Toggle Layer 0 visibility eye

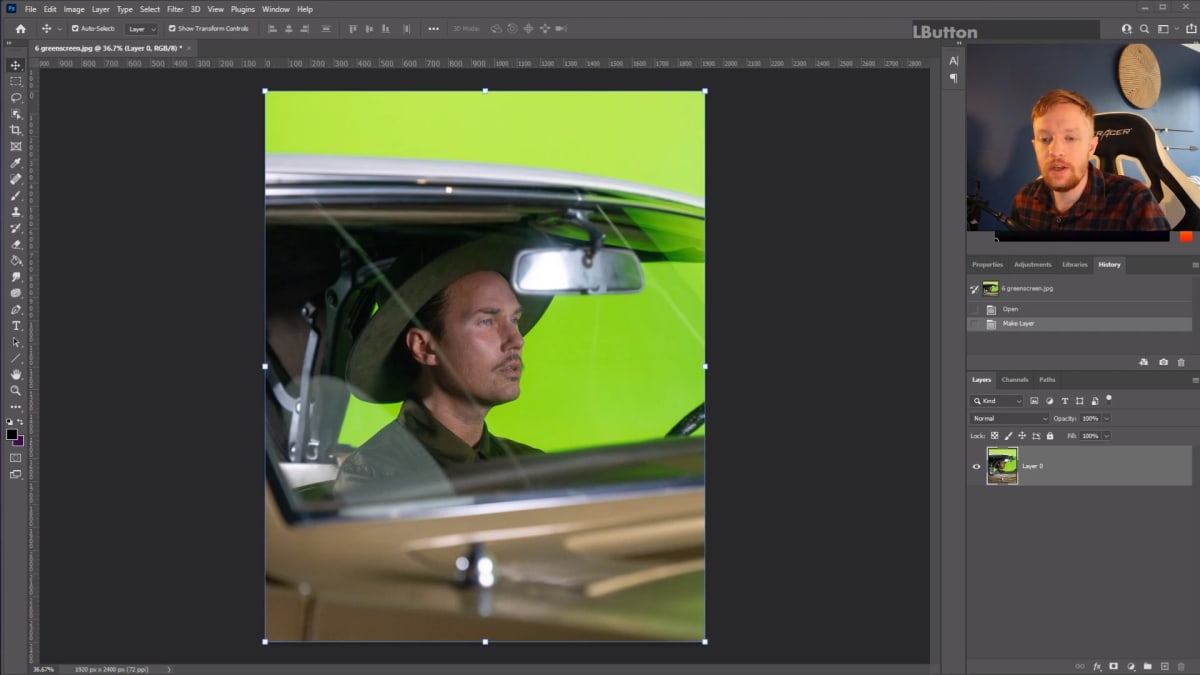pyautogui.click(x=977, y=466)
